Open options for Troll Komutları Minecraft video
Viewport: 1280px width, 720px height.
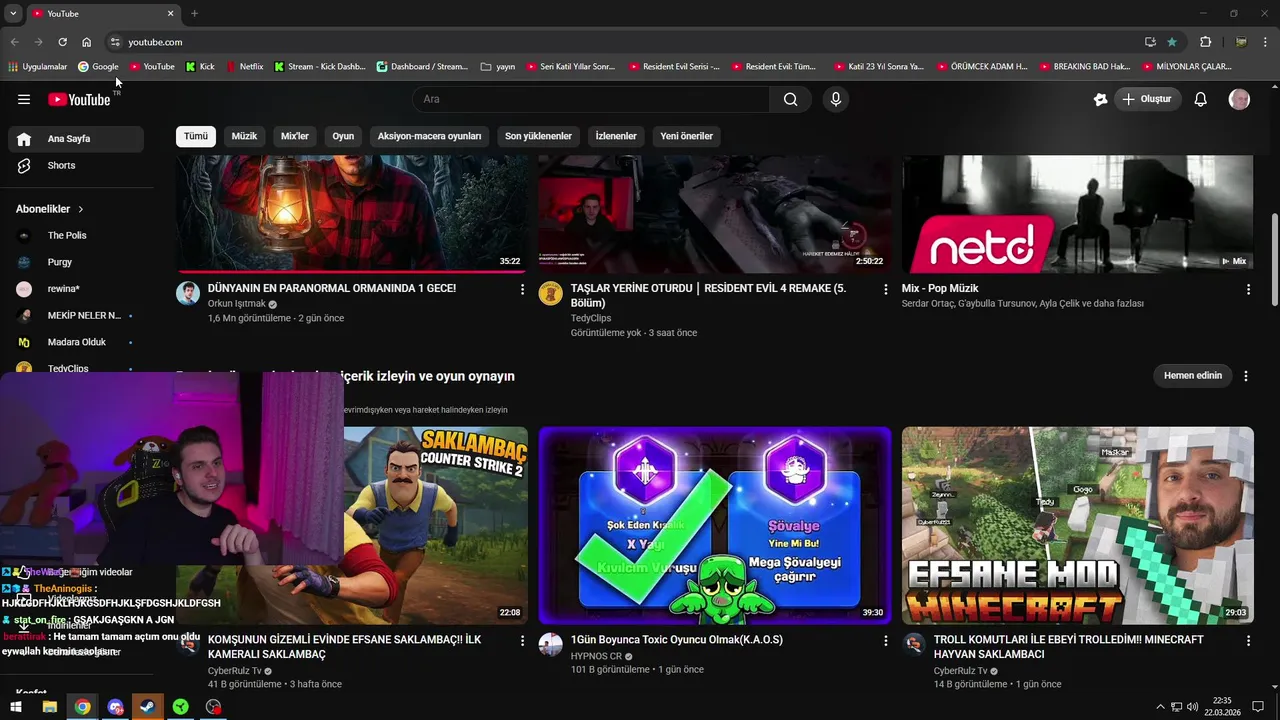tap(1248, 640)
